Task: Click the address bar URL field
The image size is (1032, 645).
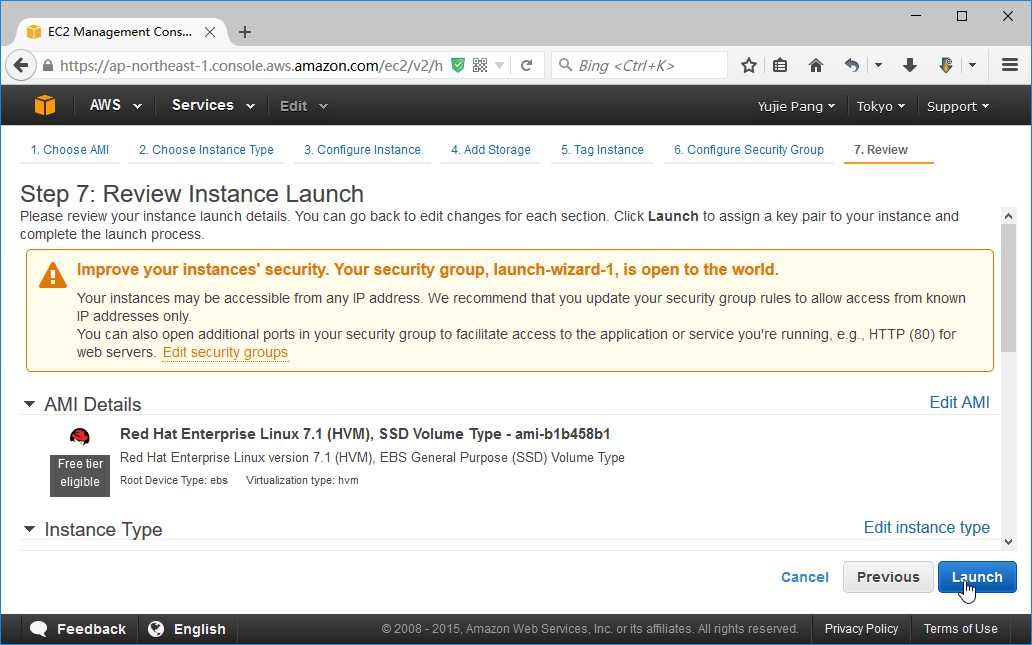Action: (x=251, y=65)
